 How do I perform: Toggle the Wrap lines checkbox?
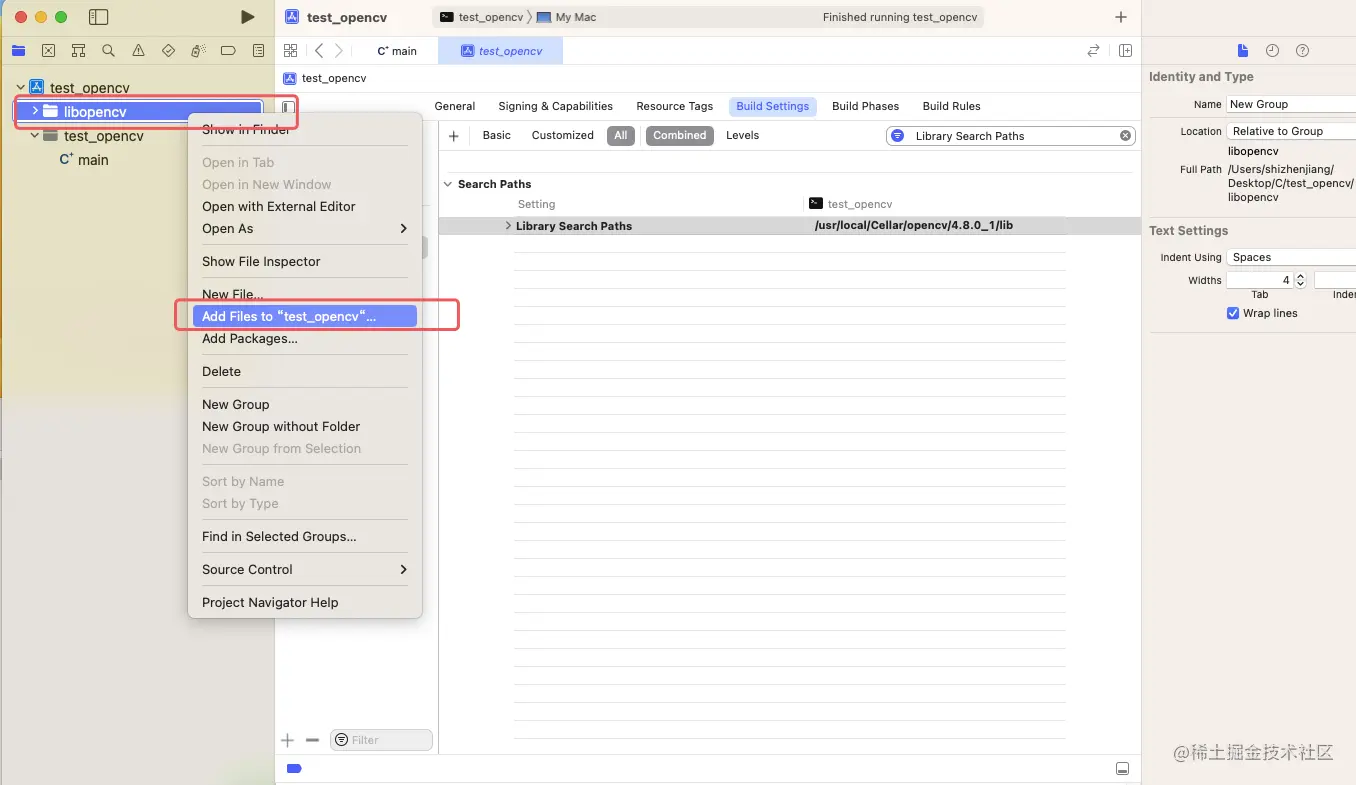point(1233,313)
